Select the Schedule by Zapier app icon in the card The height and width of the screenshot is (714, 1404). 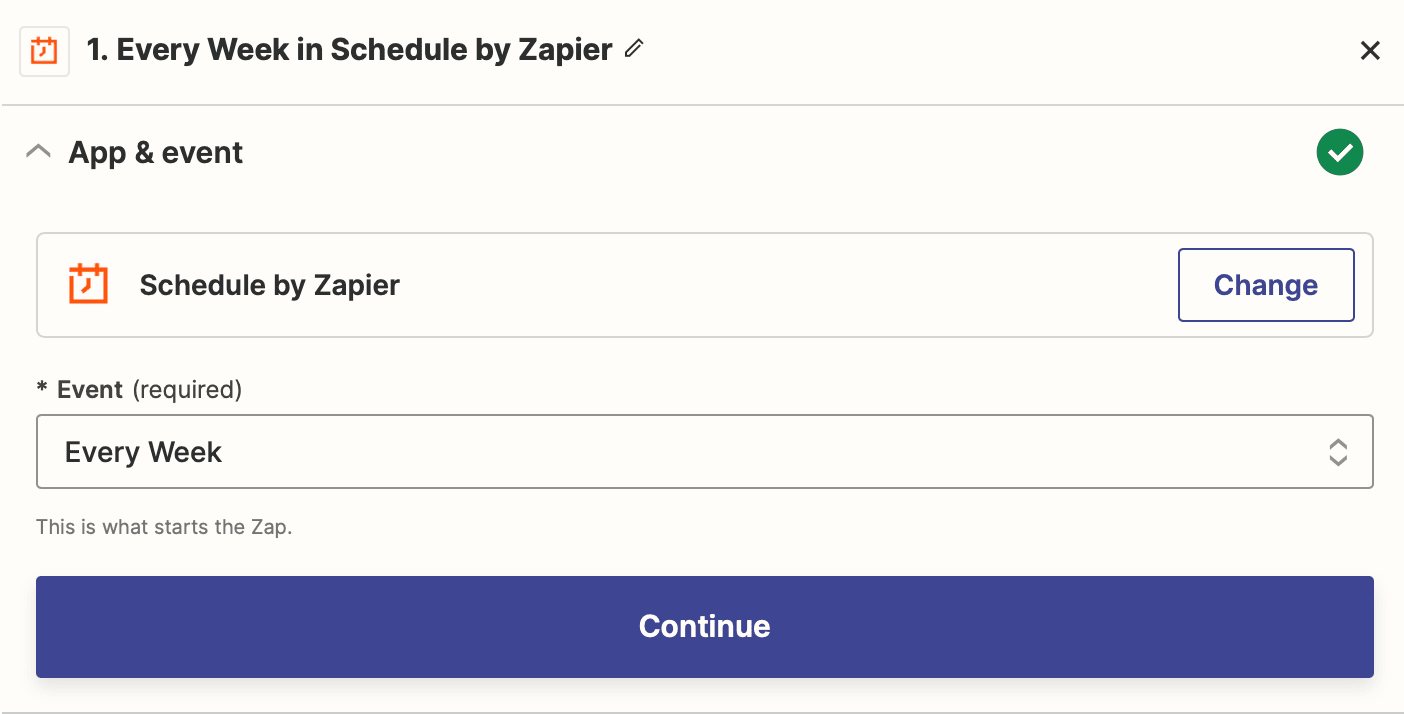pos(88,284)
